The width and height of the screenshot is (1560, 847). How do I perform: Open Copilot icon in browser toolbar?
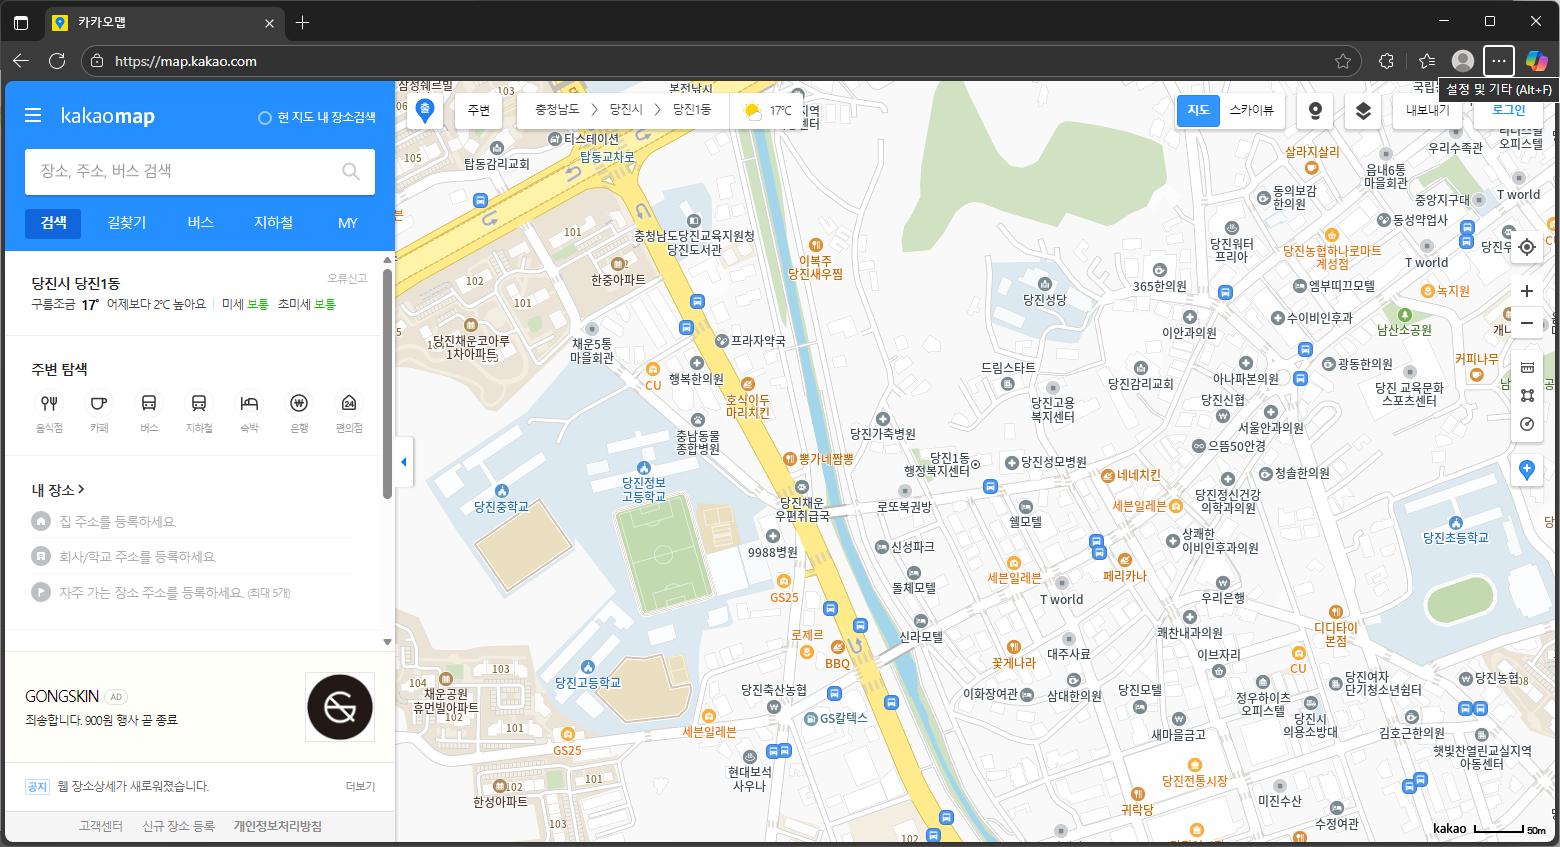coord(1537,61)
